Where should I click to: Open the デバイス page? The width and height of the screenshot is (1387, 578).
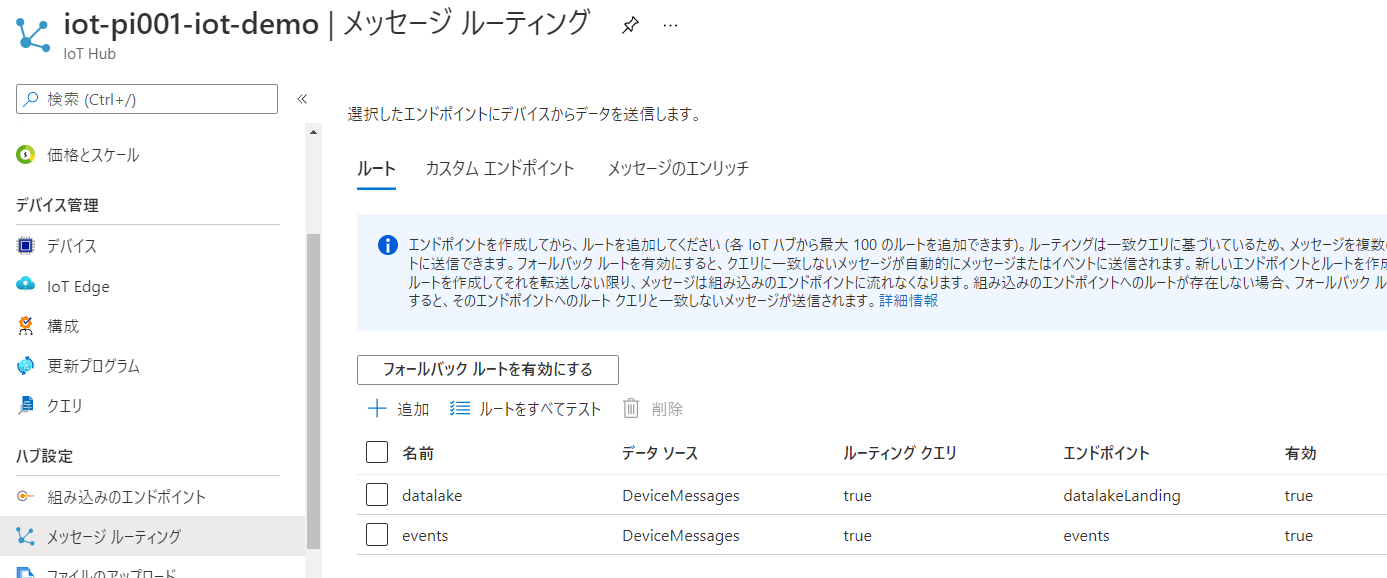point(72,246)
